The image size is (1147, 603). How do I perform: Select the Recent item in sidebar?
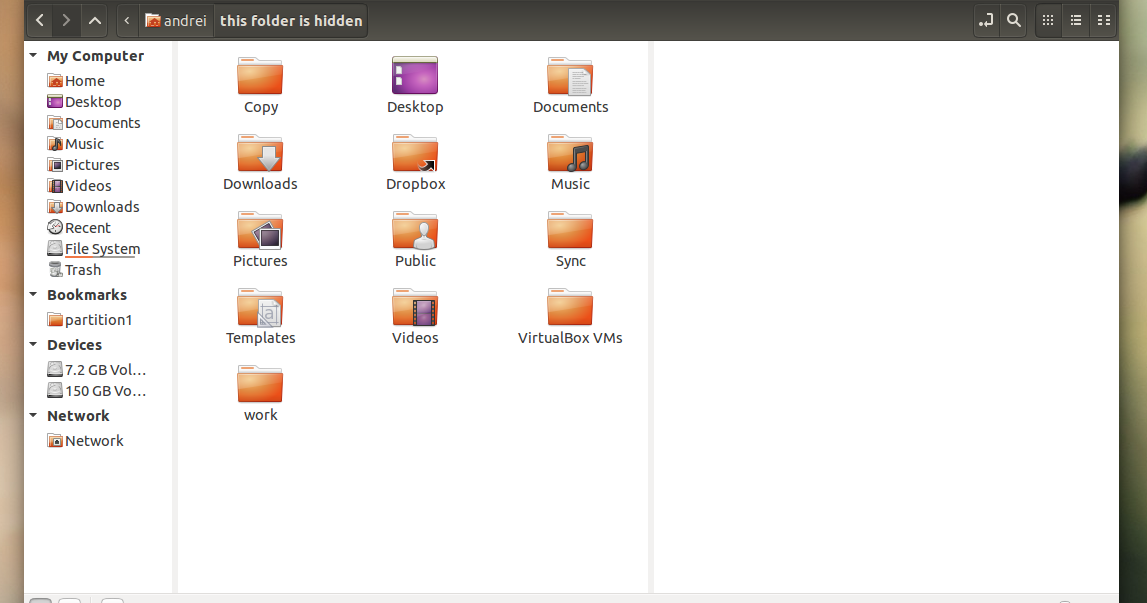[87, 227]
